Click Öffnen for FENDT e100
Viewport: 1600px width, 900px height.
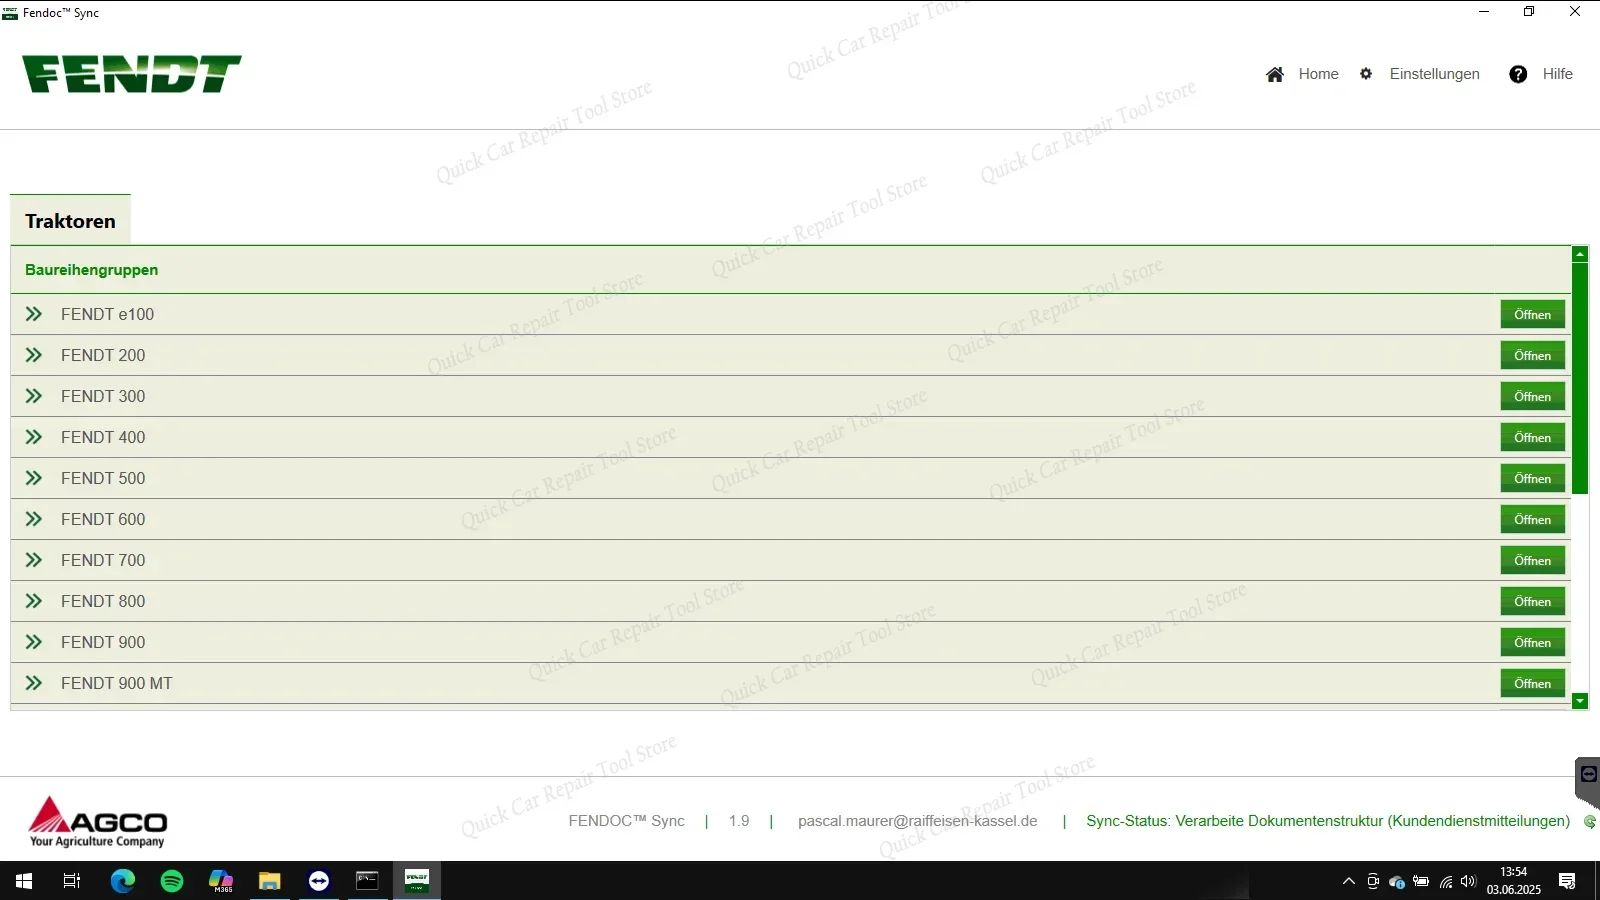pos(1532,314)
